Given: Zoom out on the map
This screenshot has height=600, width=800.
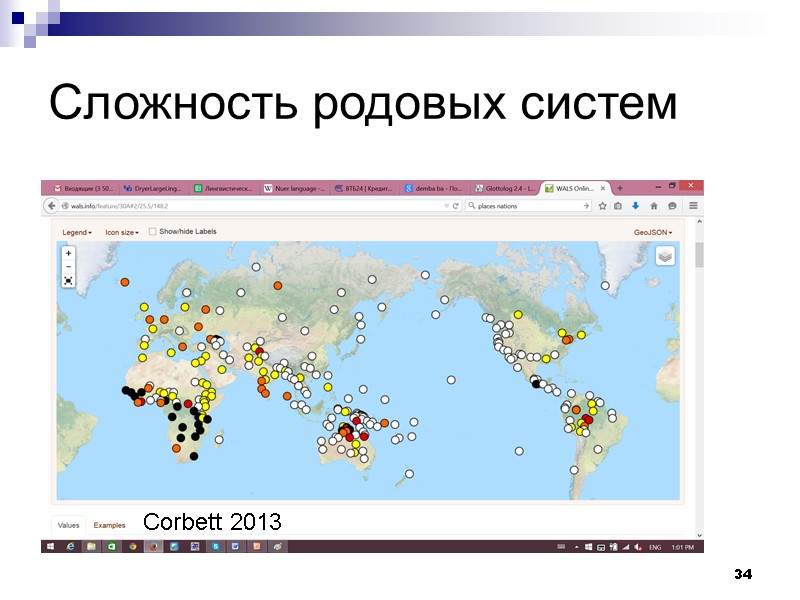Looking at the screenshot, I should (x=68, y=266).
